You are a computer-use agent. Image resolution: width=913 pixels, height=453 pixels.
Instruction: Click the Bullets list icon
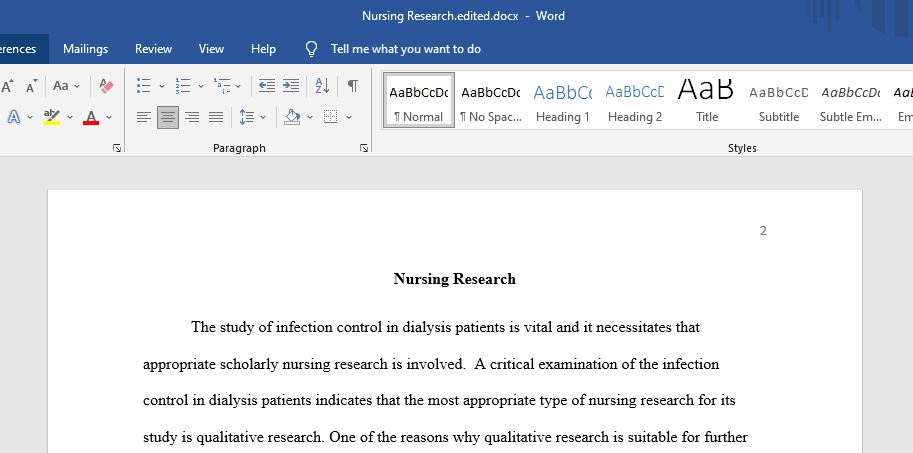144,86
